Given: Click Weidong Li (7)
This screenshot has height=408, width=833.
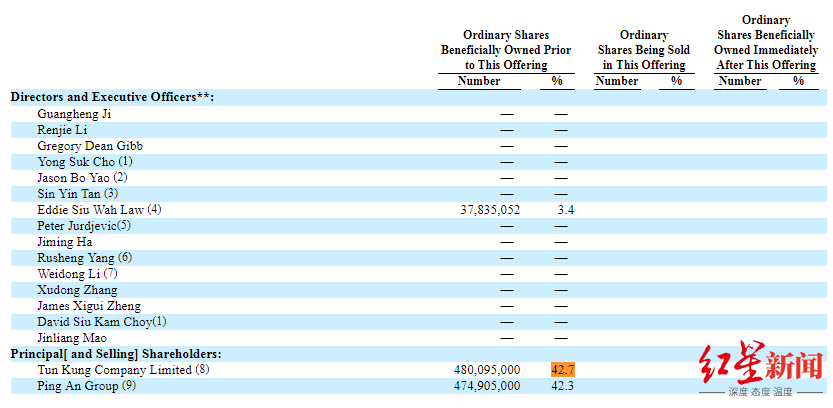Looking at the screenshot, I should pos(78,274).
